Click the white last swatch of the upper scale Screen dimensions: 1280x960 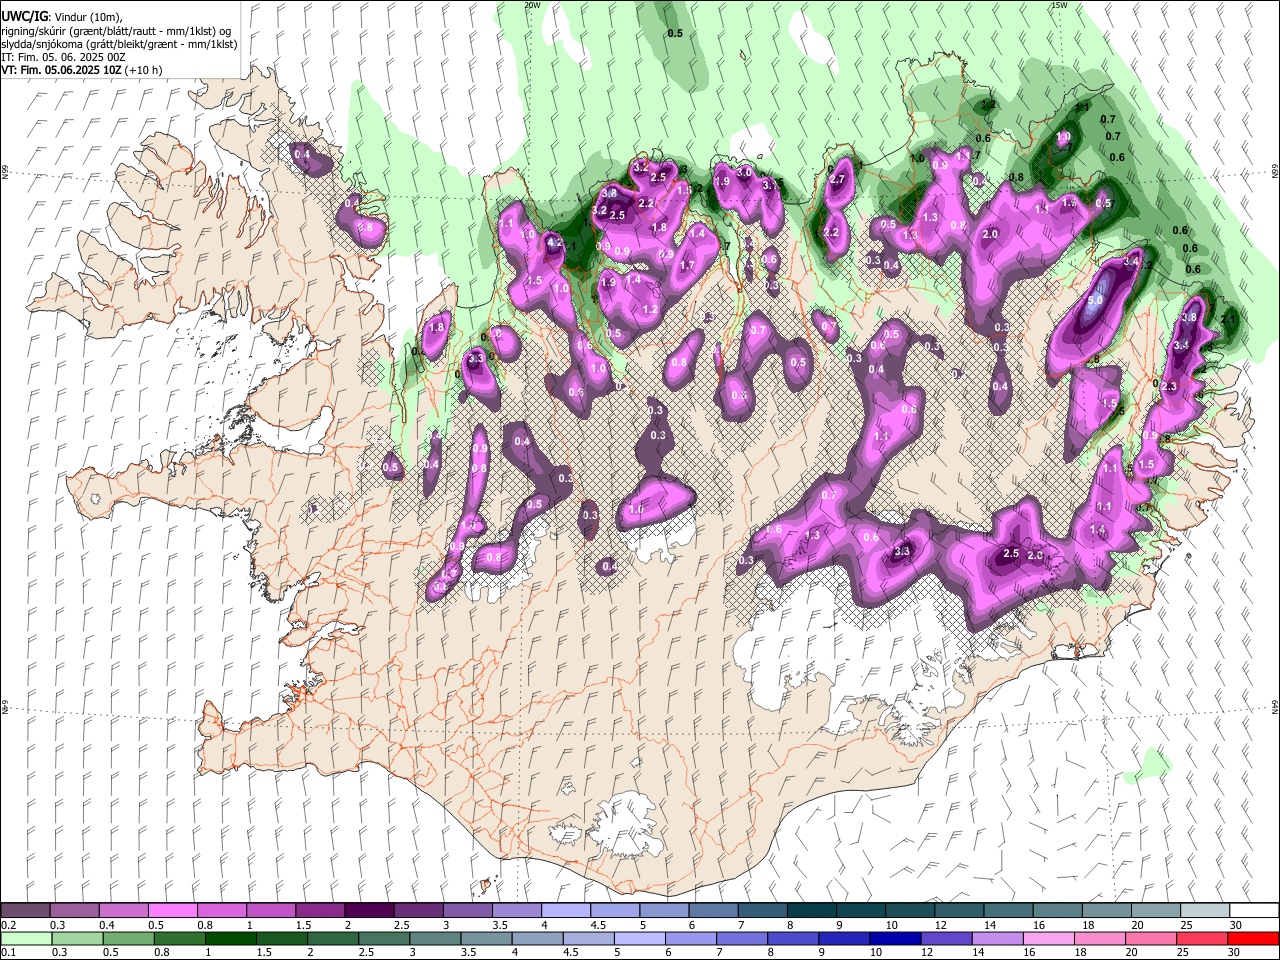(x=1254, y=911)
